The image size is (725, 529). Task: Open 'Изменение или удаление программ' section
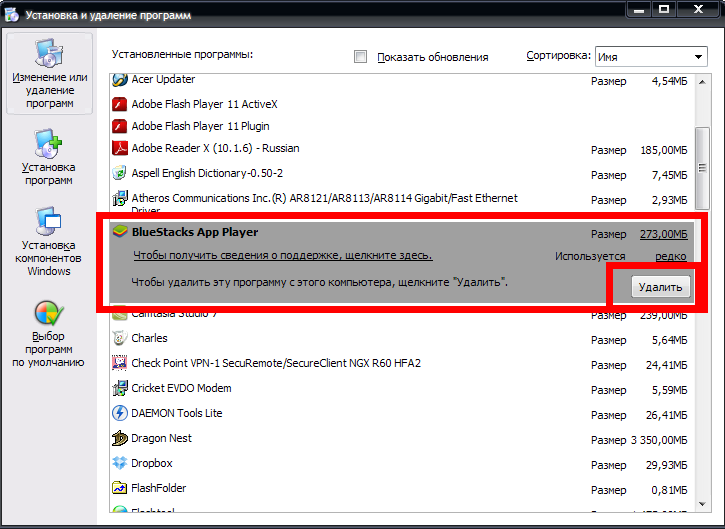[x=49, y=75]
